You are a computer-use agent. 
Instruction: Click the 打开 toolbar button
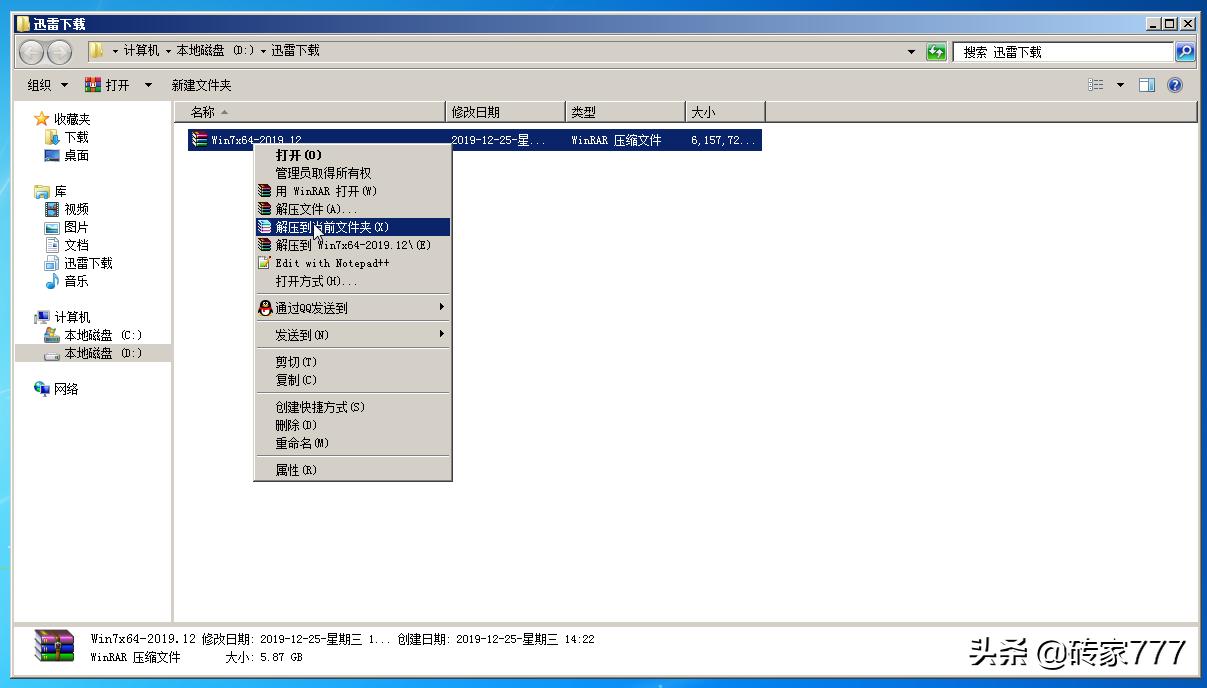click(108, 85)
